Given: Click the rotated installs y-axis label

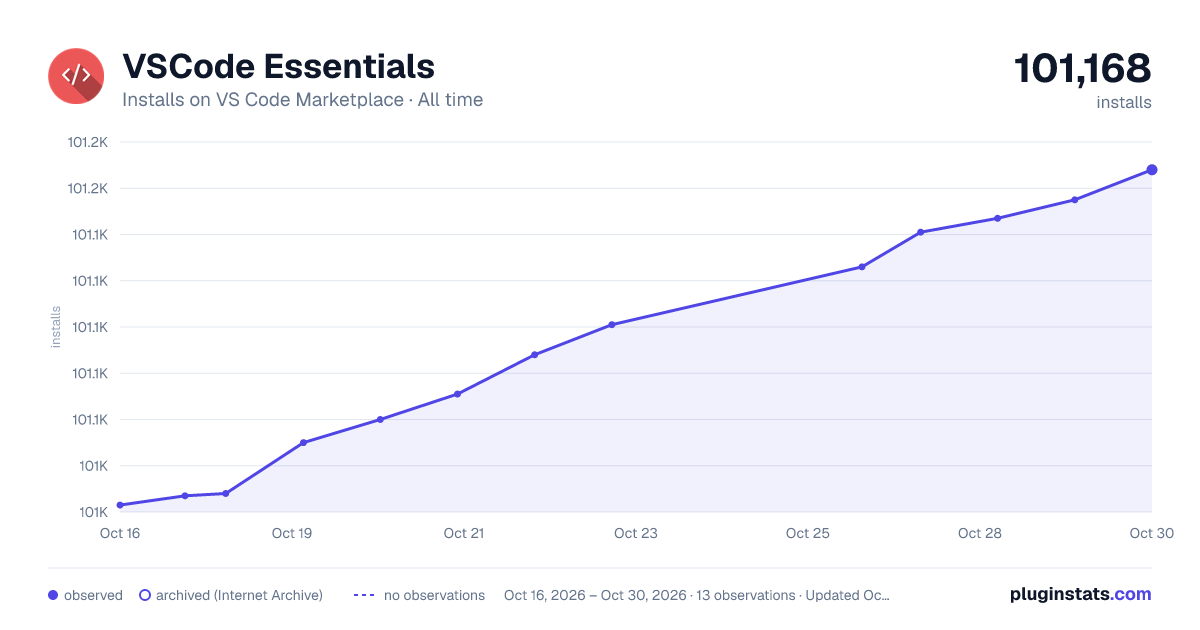Looking at the screenshot, I should pyautogui.click(x=56, y=327).
